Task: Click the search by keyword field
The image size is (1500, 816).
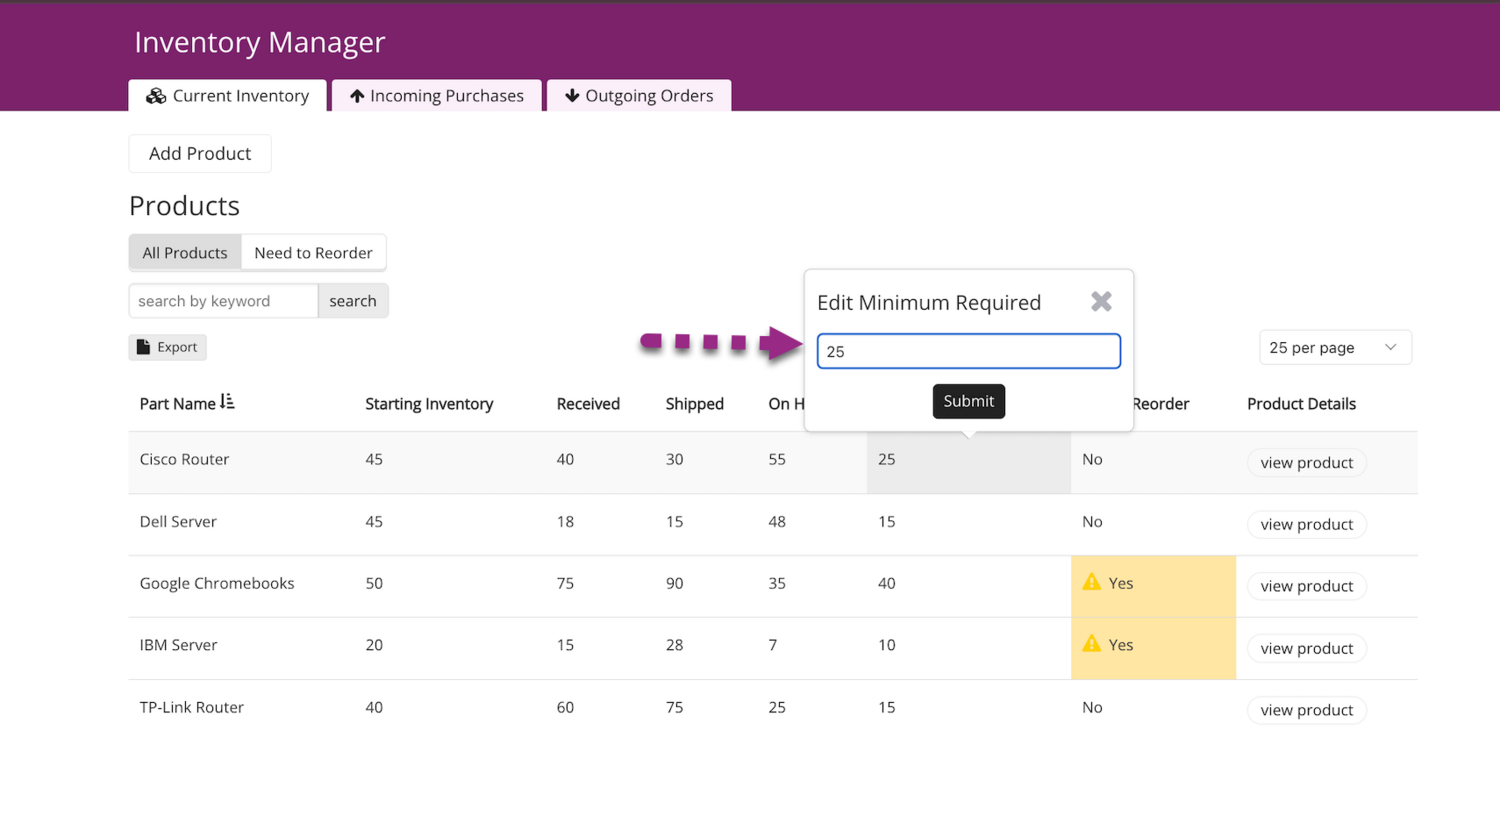Action: [x=223, y=301]
